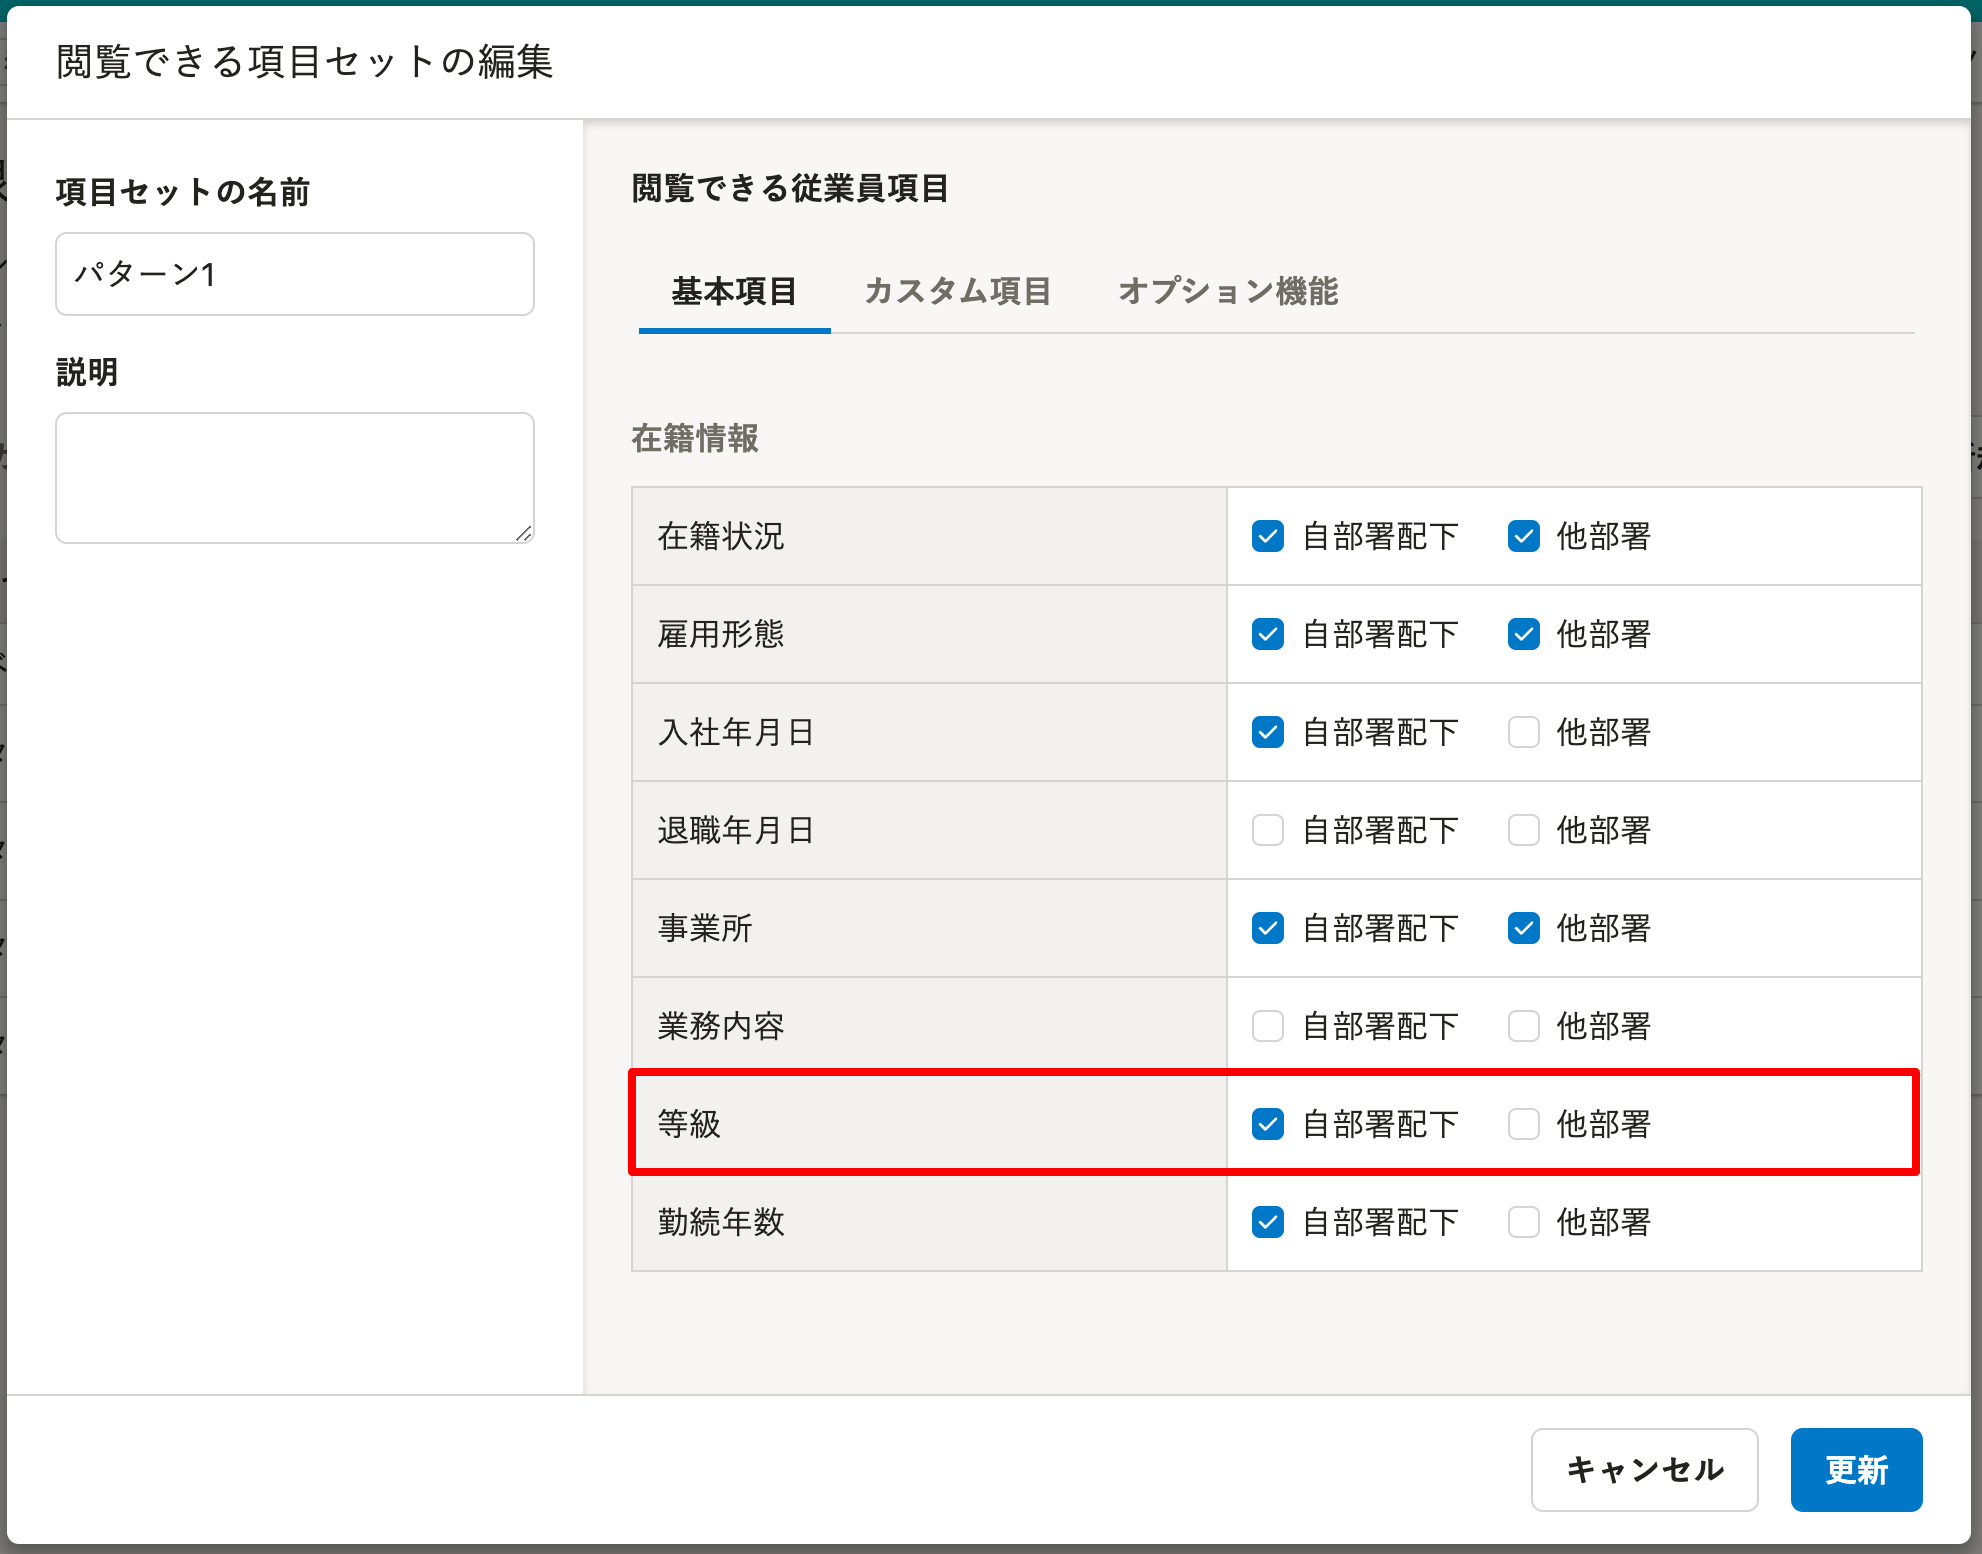Viewport: 1982px width, 1554px height.
Task: Click the 等級 row label
Action: pos(689,1124)
